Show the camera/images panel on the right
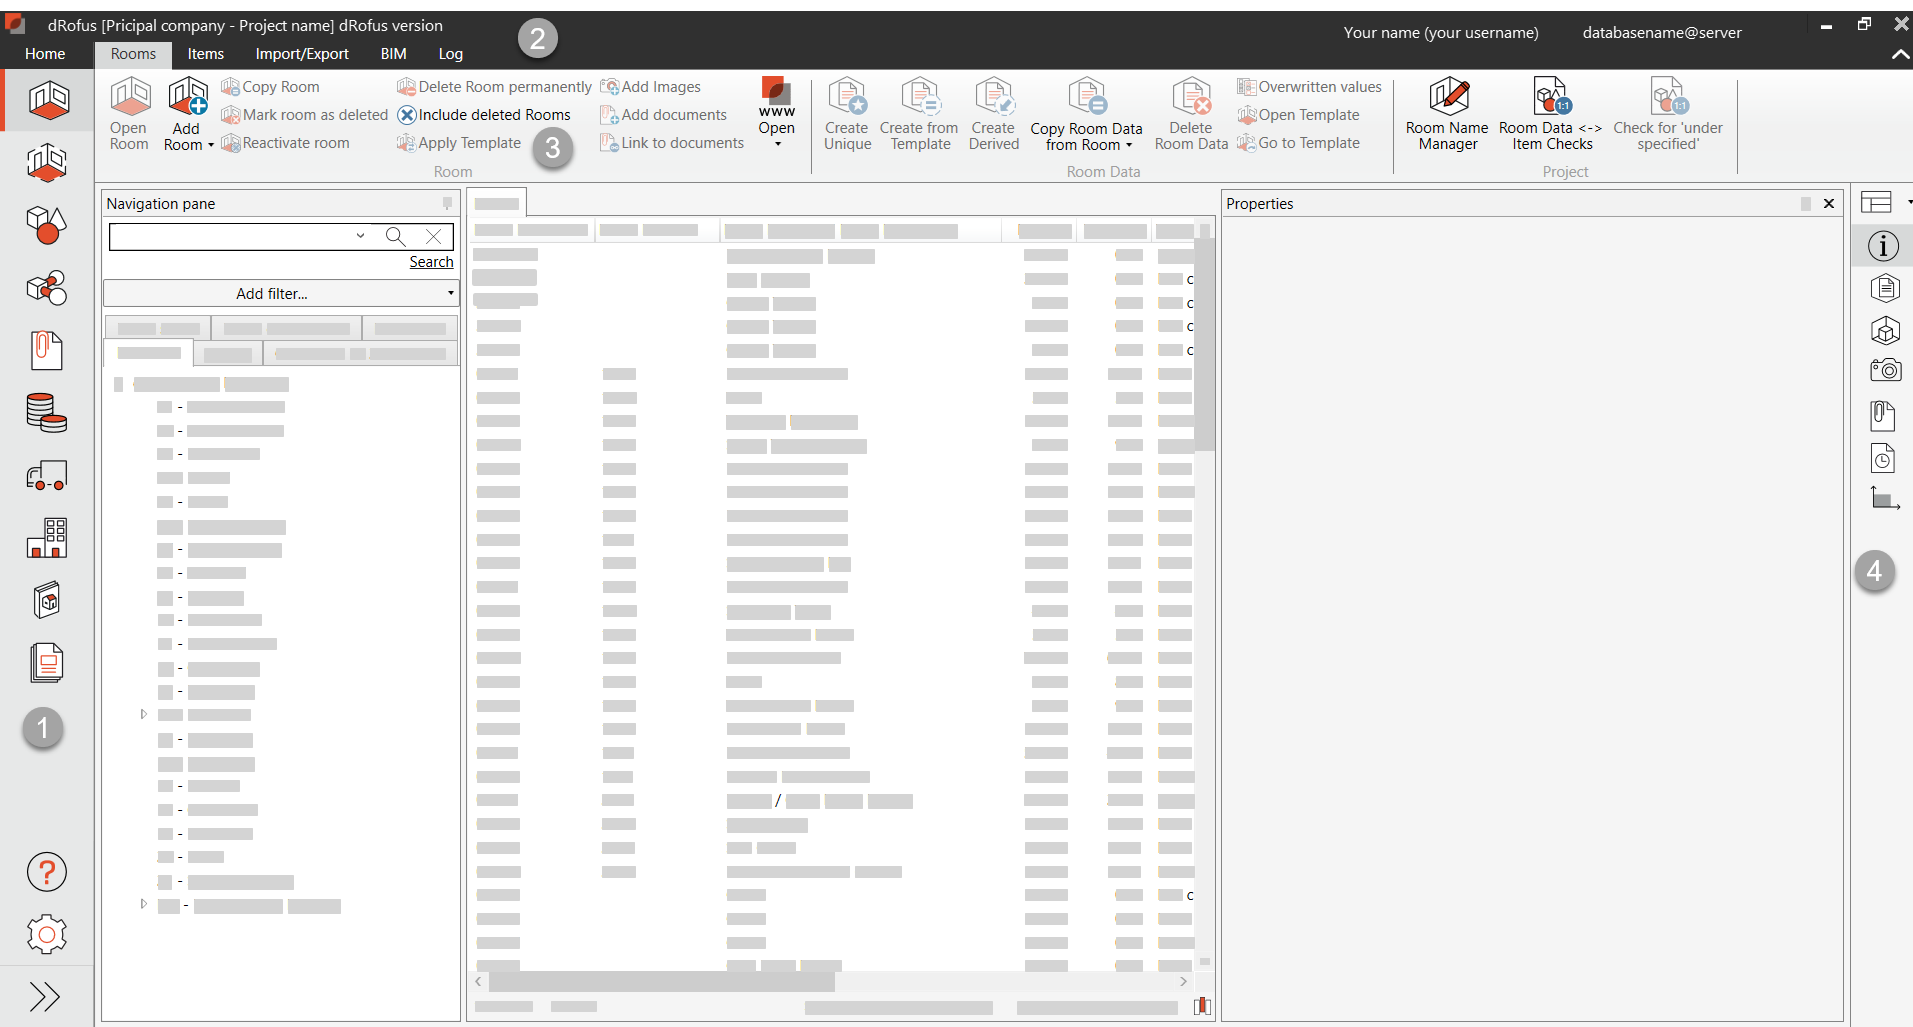The image size is (1913, 1027). click(x=1884, y=370)
